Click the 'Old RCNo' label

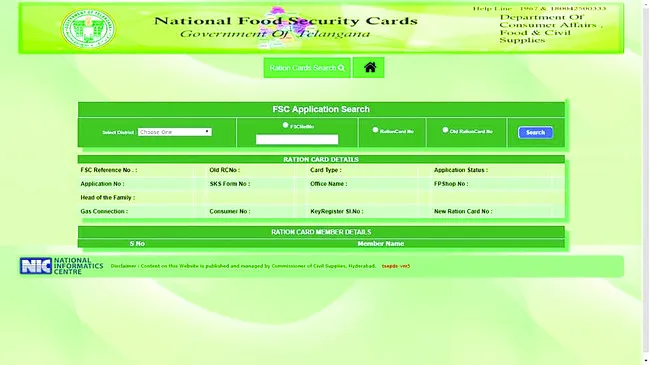tap(224, 170)
